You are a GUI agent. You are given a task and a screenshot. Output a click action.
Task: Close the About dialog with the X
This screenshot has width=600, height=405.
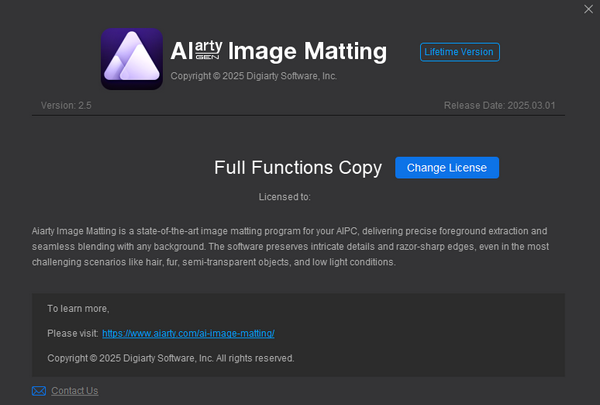click(588, 9)
